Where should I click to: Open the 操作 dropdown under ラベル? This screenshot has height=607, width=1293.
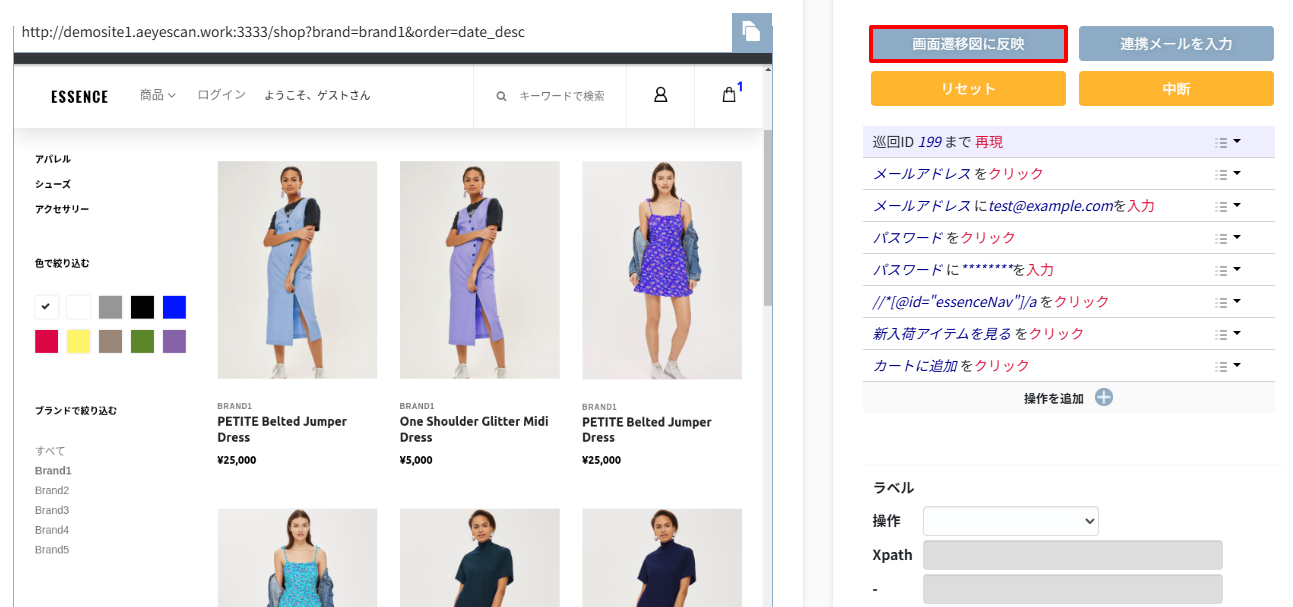1010,521
